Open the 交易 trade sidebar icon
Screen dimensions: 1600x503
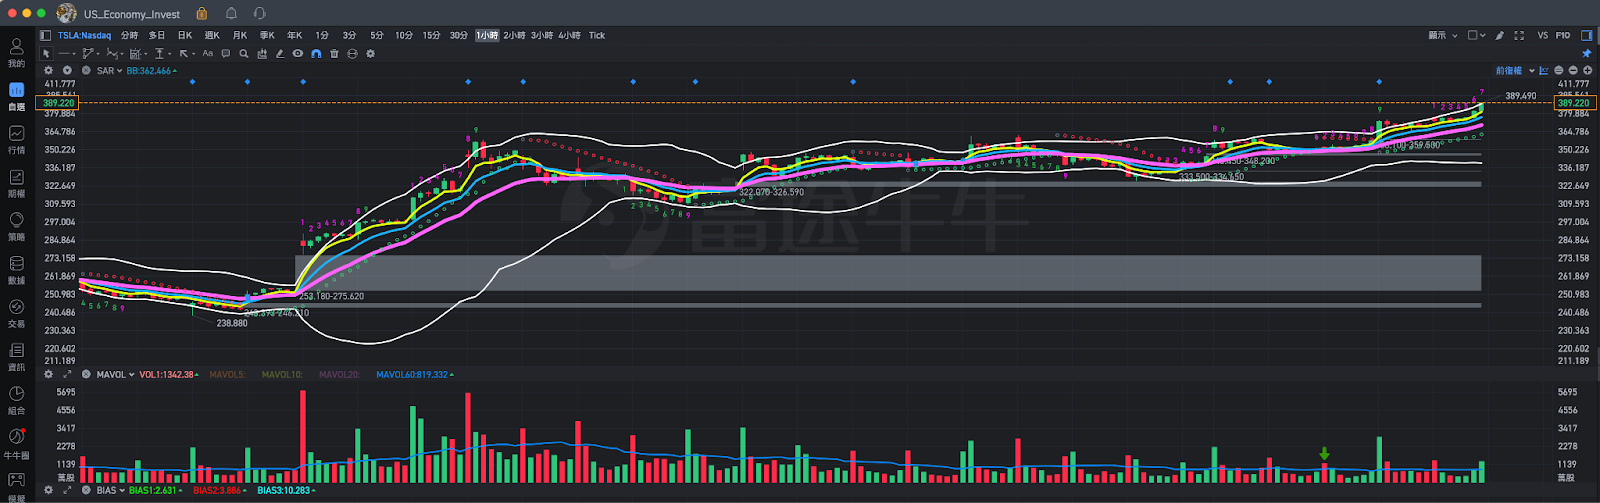point(16,313)
